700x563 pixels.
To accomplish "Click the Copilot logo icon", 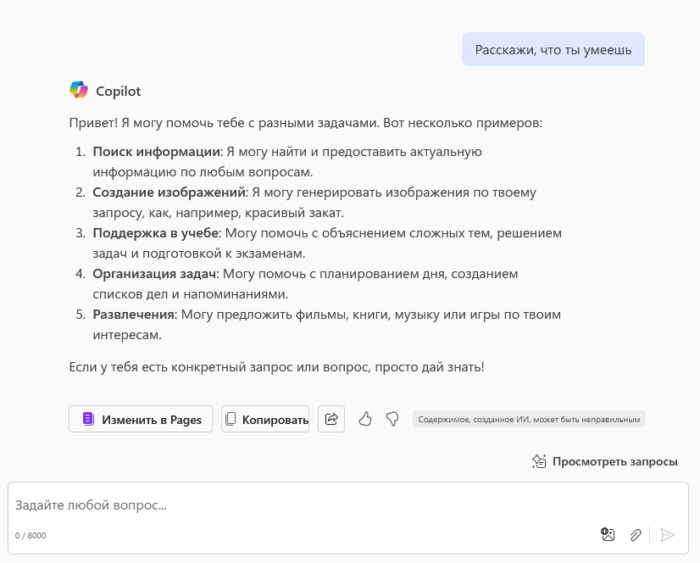I will click(79, 90).
